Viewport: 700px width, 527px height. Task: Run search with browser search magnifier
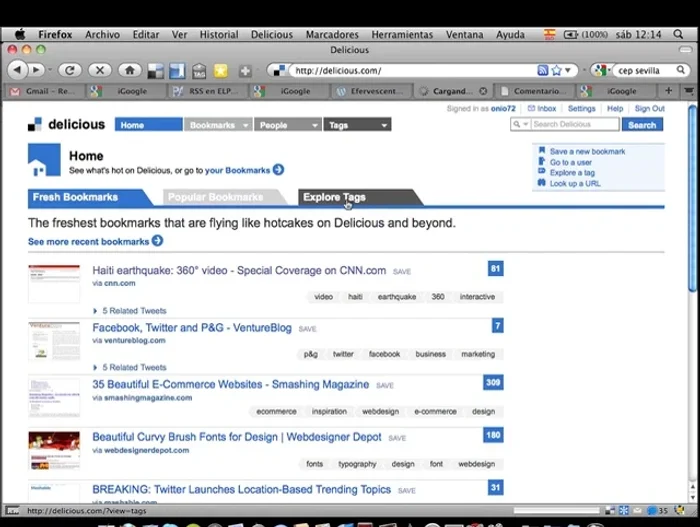tap(680, 70)
